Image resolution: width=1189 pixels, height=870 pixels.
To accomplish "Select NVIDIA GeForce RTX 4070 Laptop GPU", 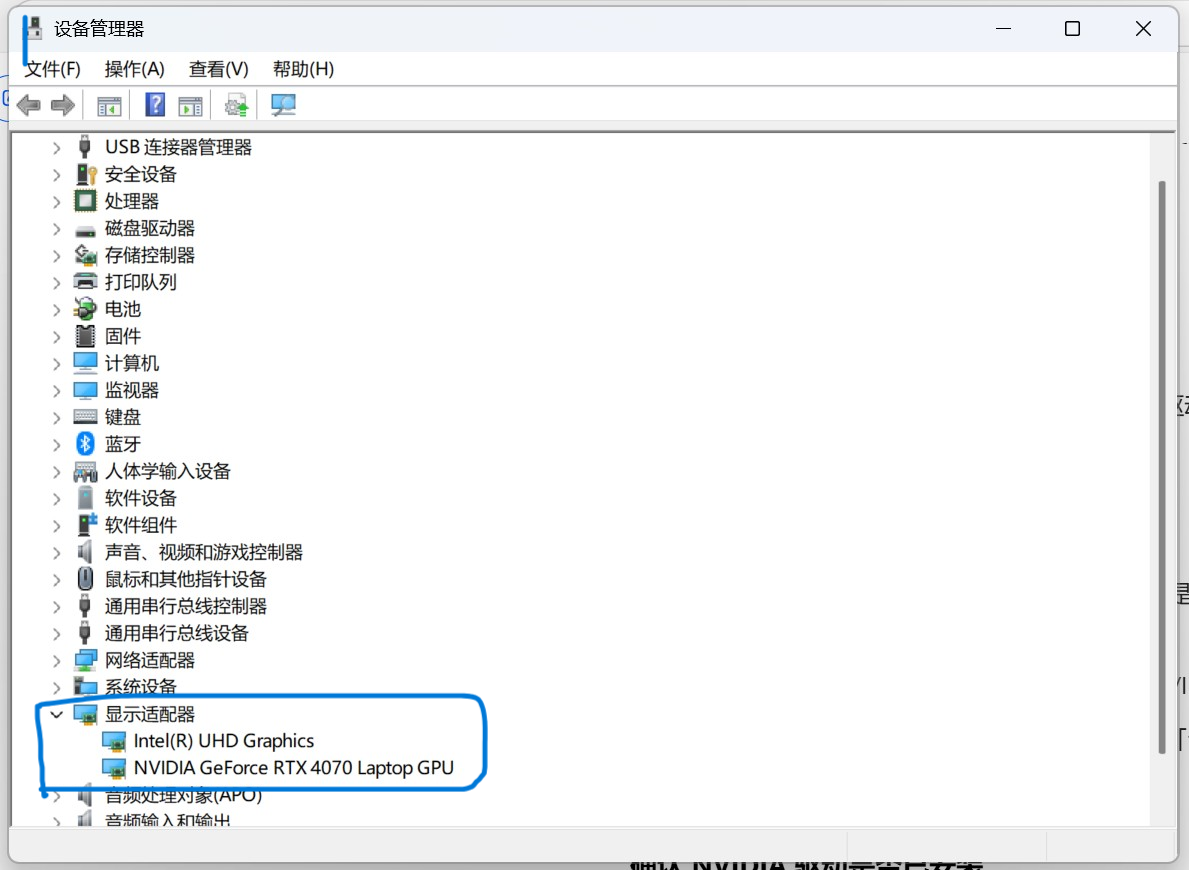I will tap(293, 768).
